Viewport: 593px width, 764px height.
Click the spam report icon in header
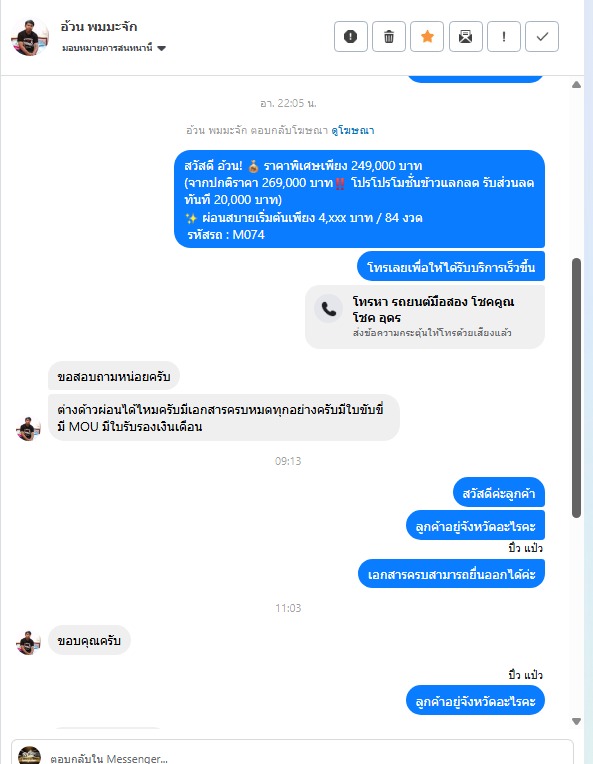(350, 37)
